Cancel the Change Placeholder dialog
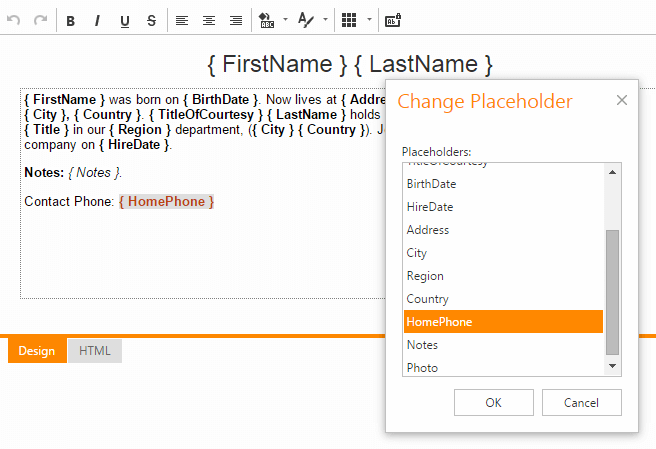The image size is (656, 449). 581,402
